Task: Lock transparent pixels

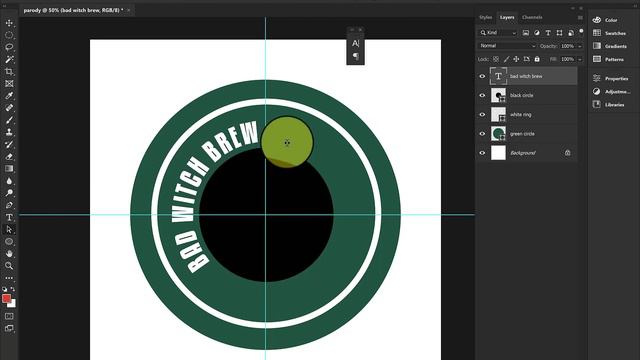Action: [496, 59]
